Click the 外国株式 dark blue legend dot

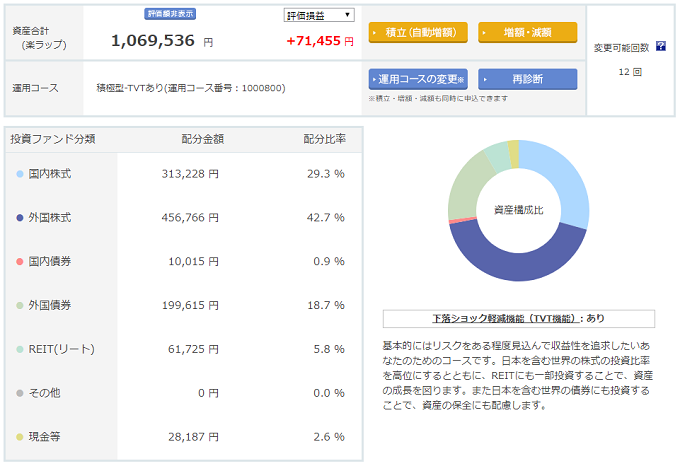point(20,218)
